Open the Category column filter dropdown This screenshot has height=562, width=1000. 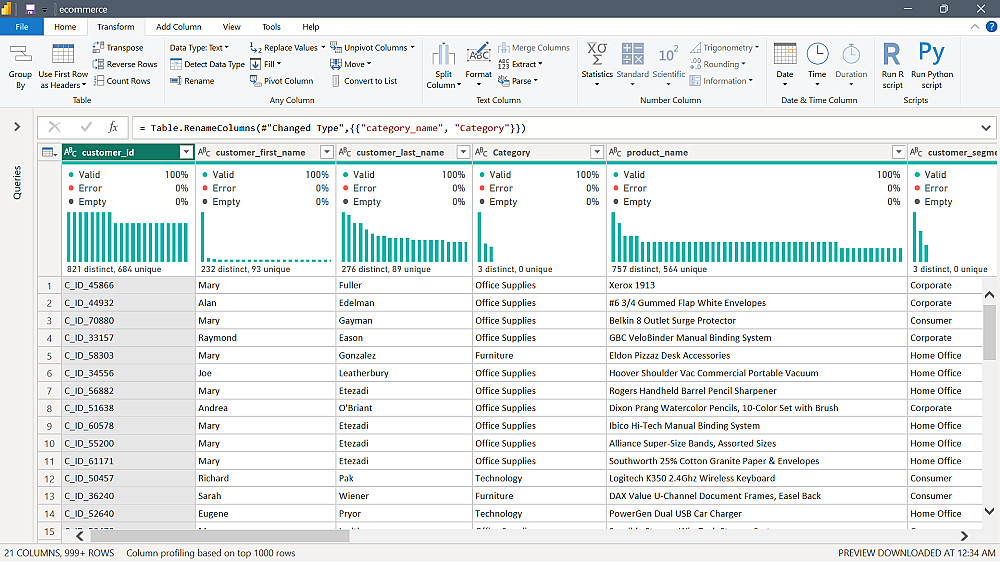(597, 152)
